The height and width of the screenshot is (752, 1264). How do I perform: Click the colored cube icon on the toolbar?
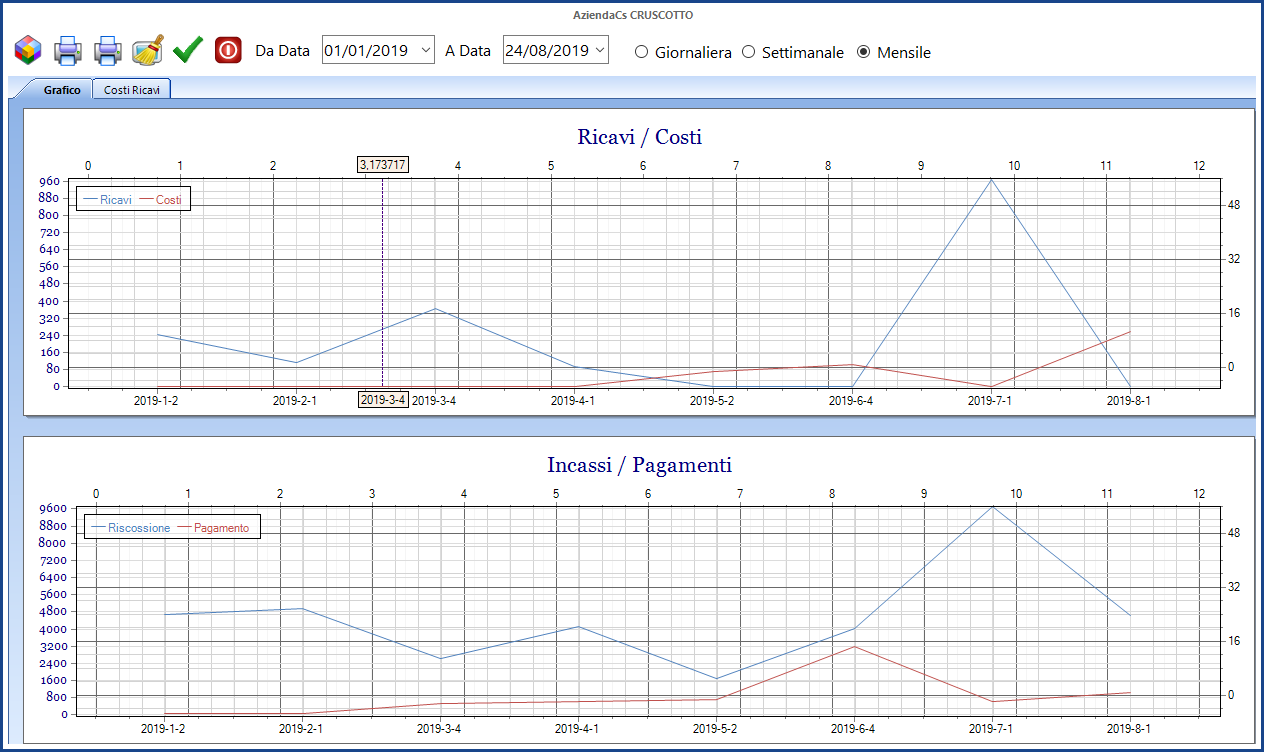coord(27,48)
